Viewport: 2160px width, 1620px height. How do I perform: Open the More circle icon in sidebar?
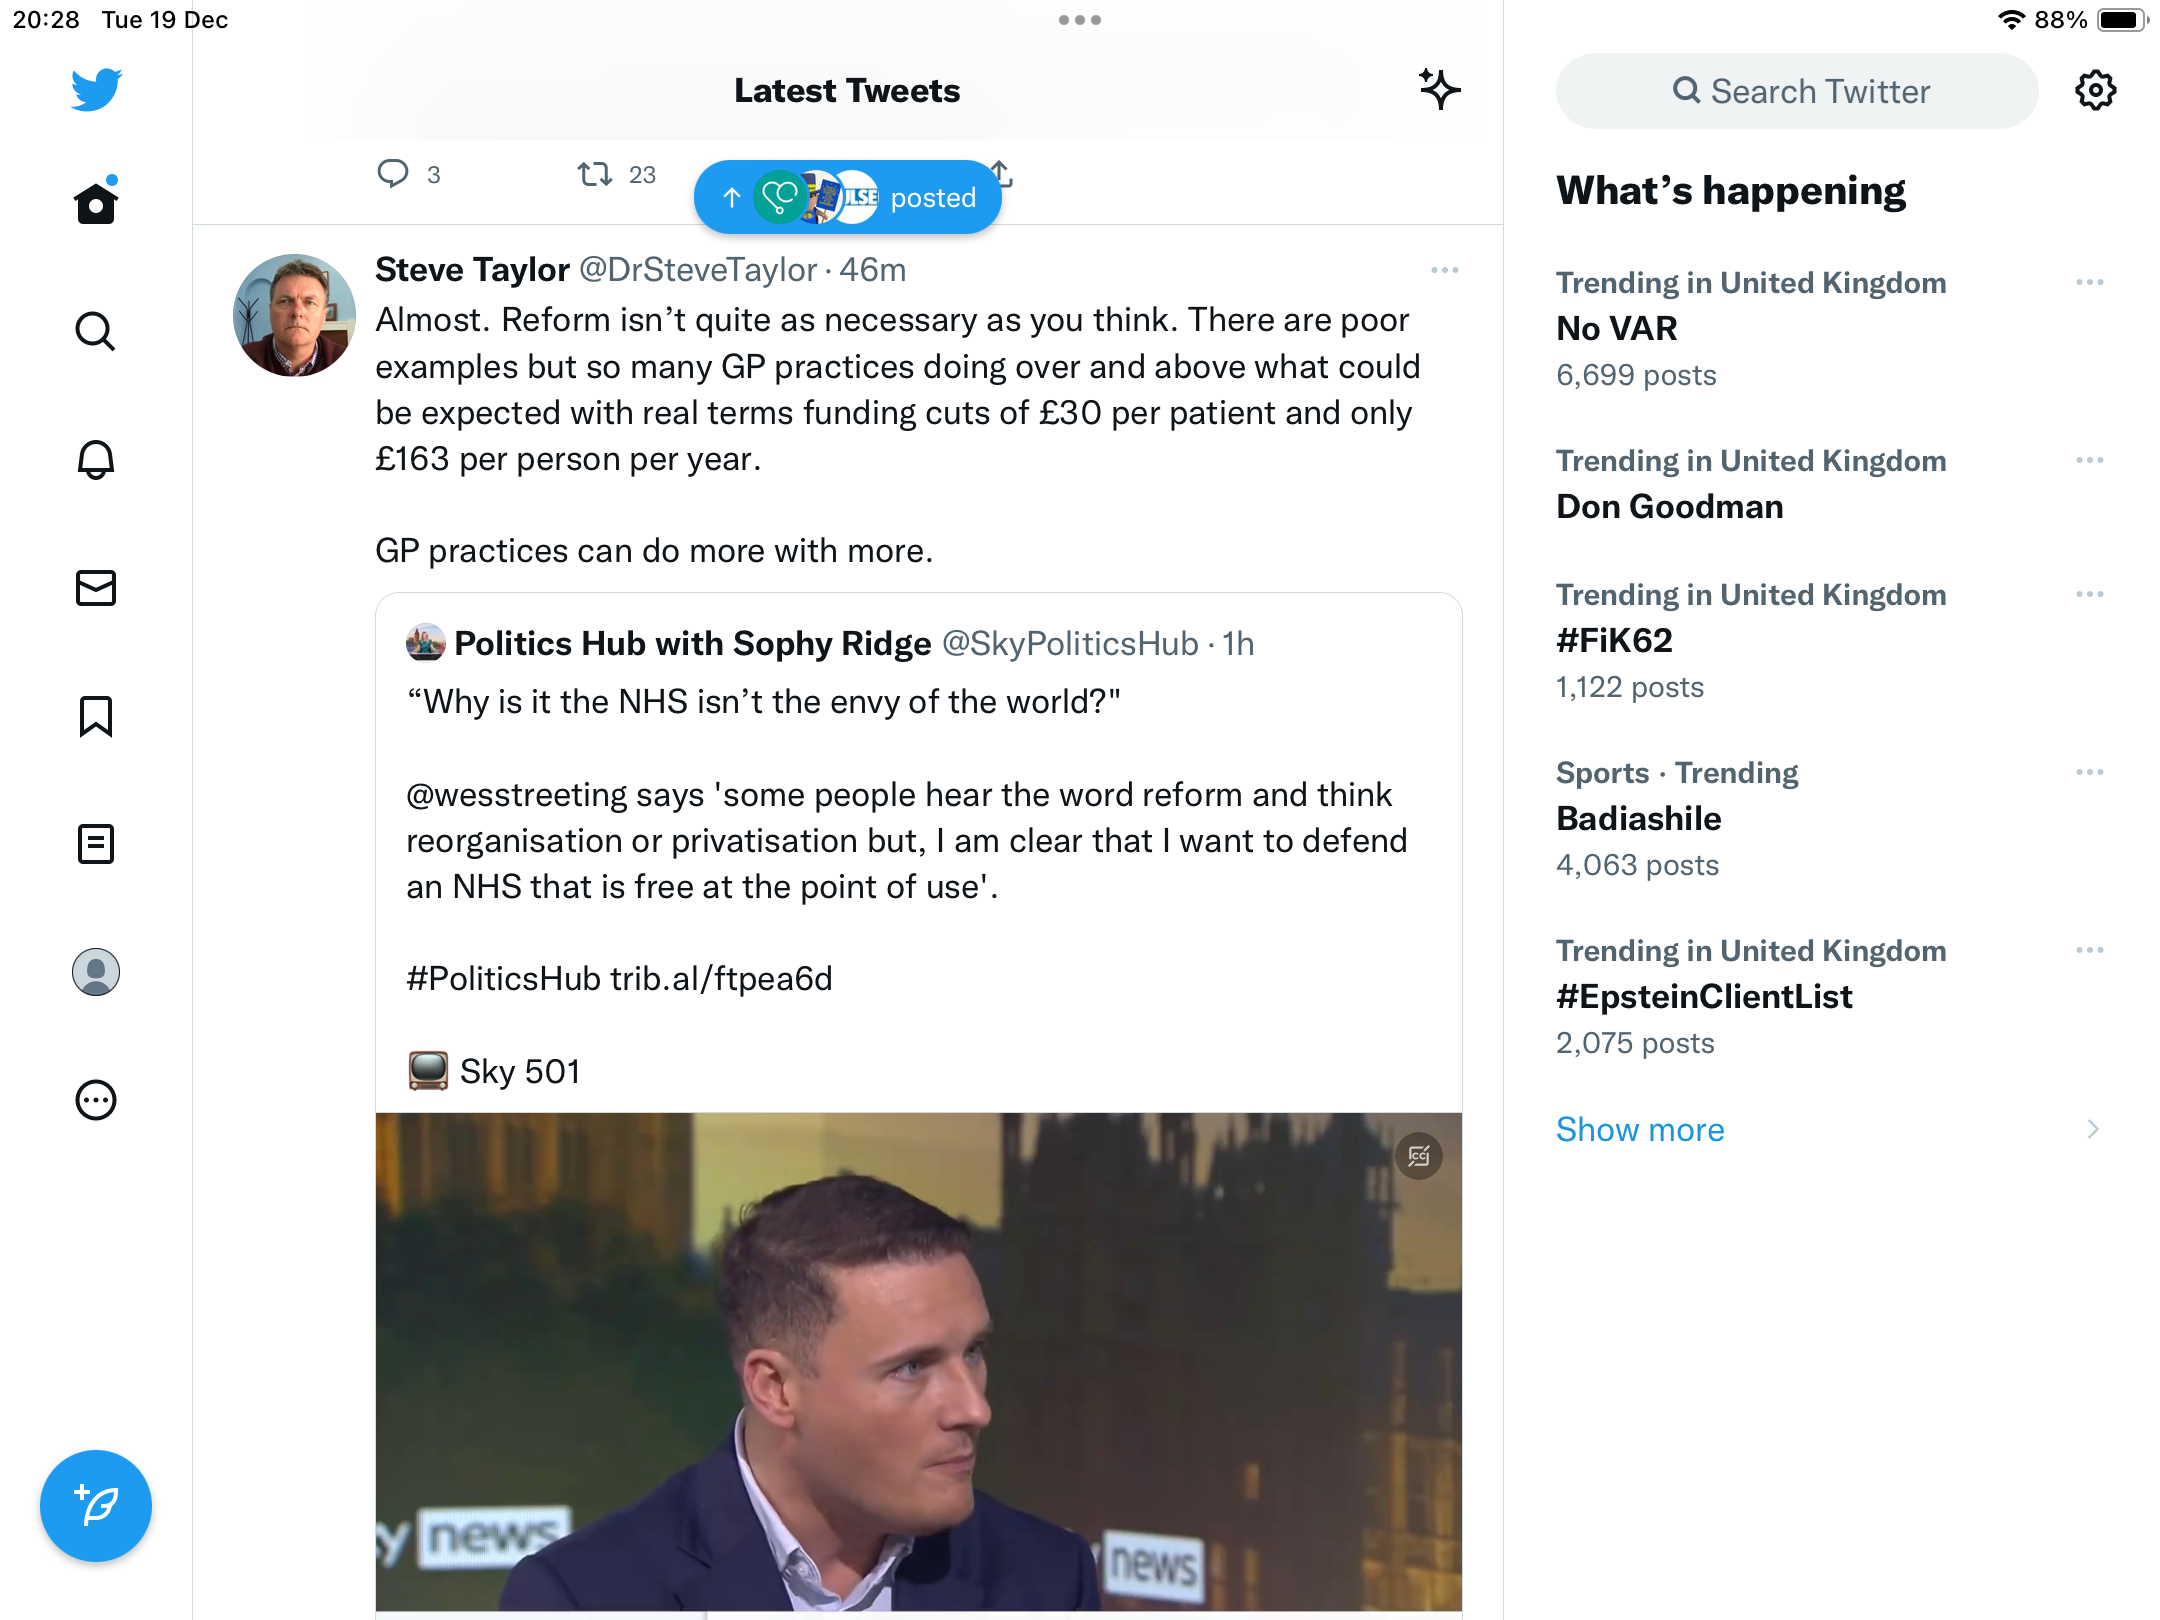[x=96, y=1100]
